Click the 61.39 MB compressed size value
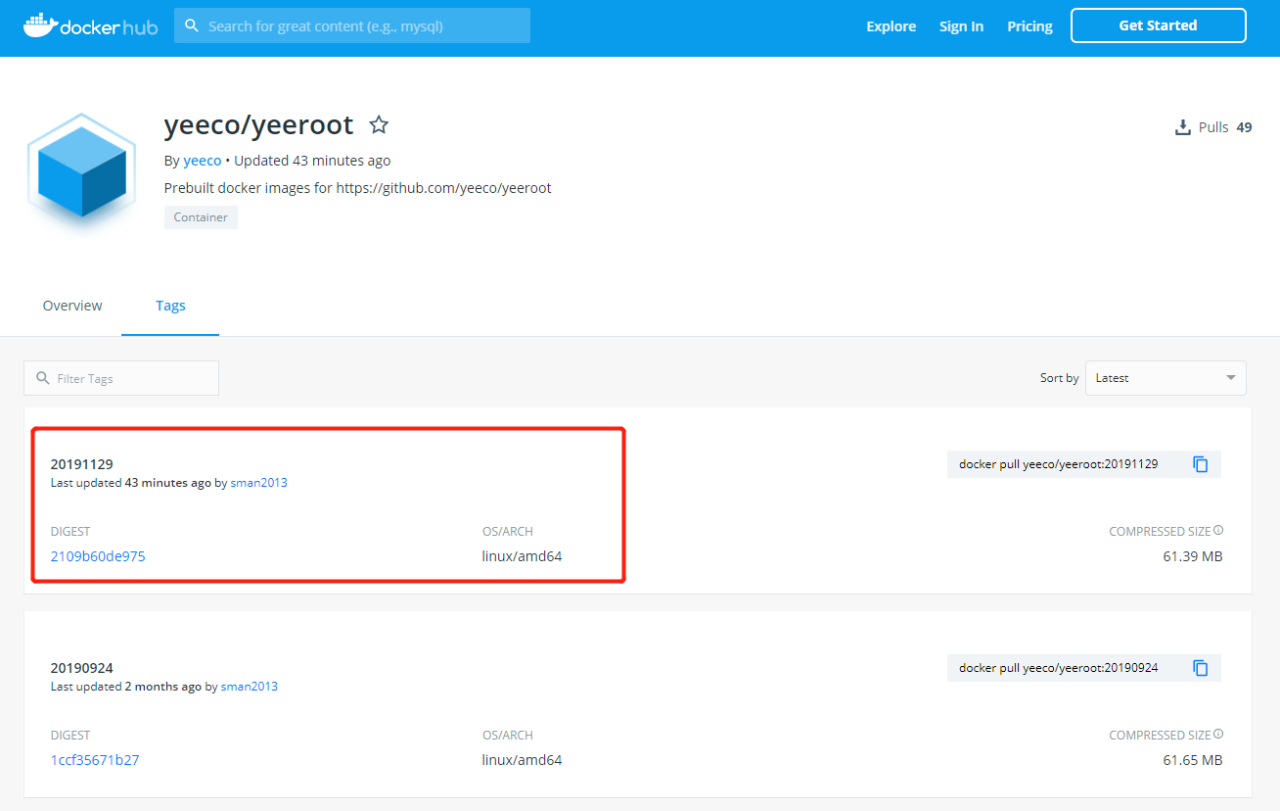This screenshot has height=811, width=1280. [x=1193, y=556]
